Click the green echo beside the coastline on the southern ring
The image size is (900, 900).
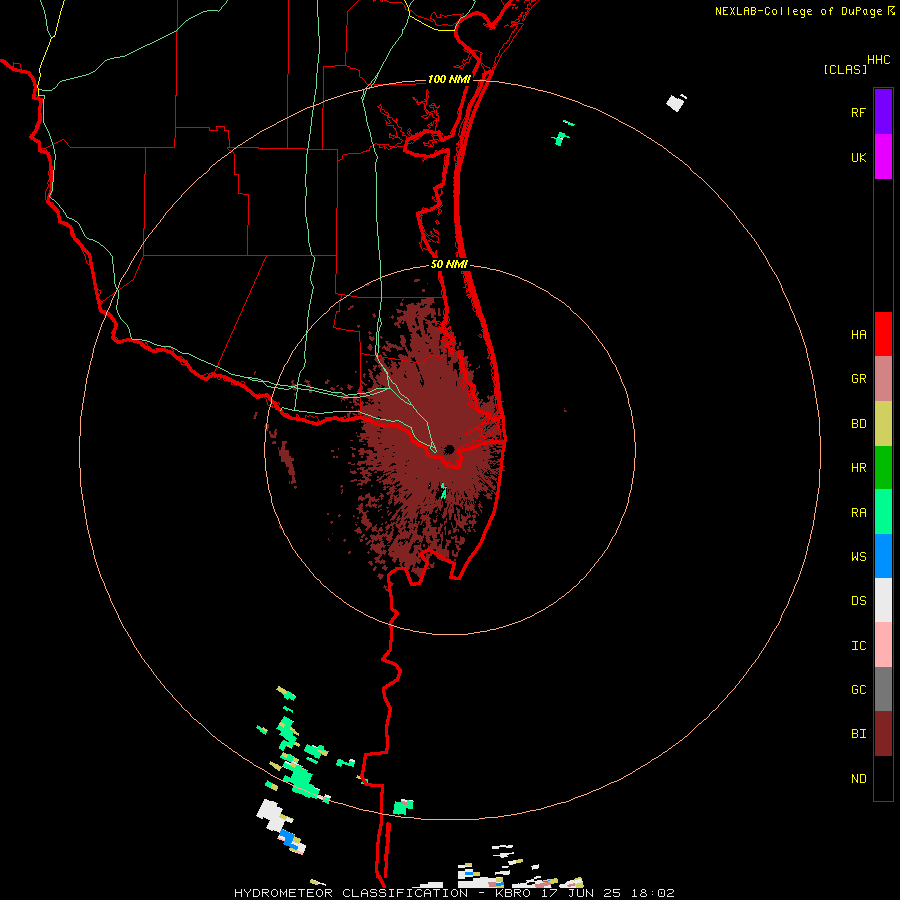(403, 807)
